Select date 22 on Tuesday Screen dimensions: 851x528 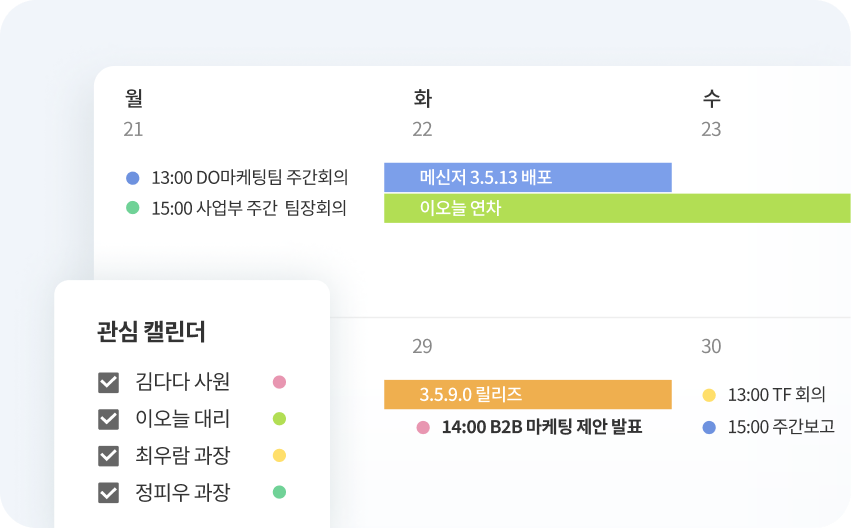(422, 129)
